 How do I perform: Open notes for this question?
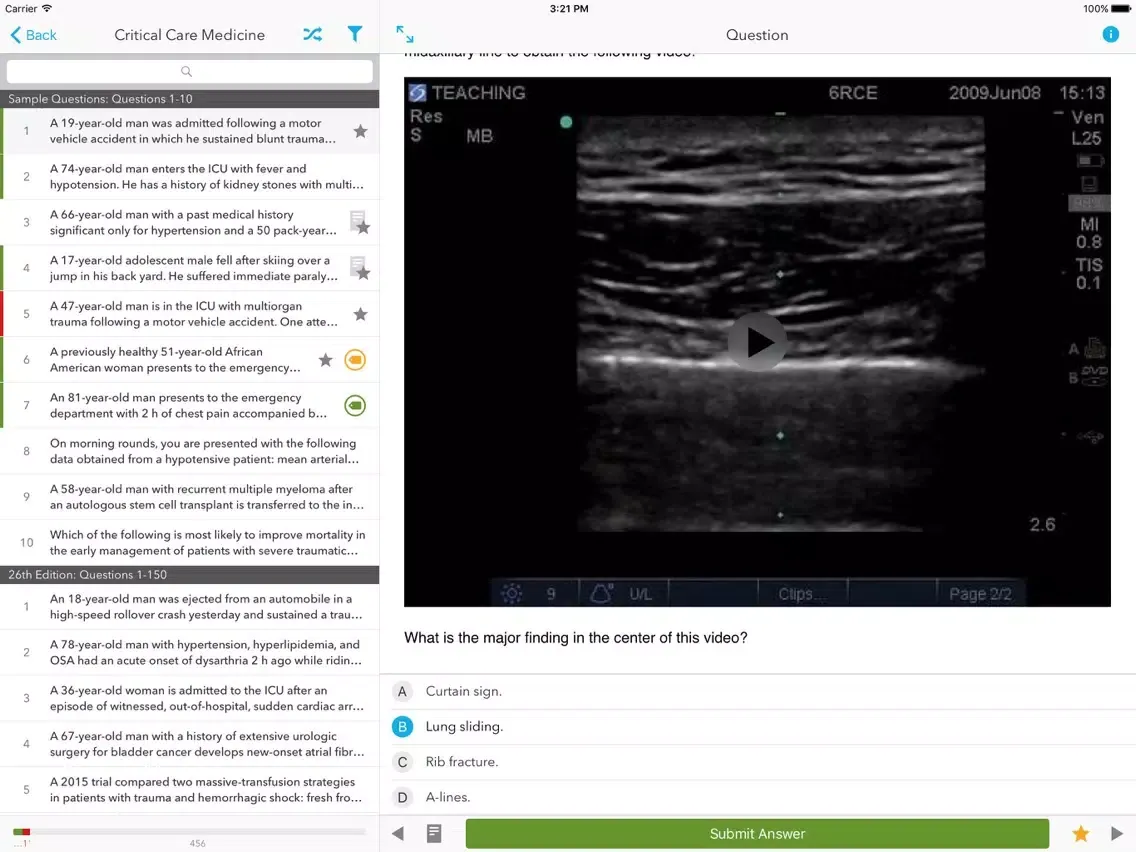click(434, 833)
